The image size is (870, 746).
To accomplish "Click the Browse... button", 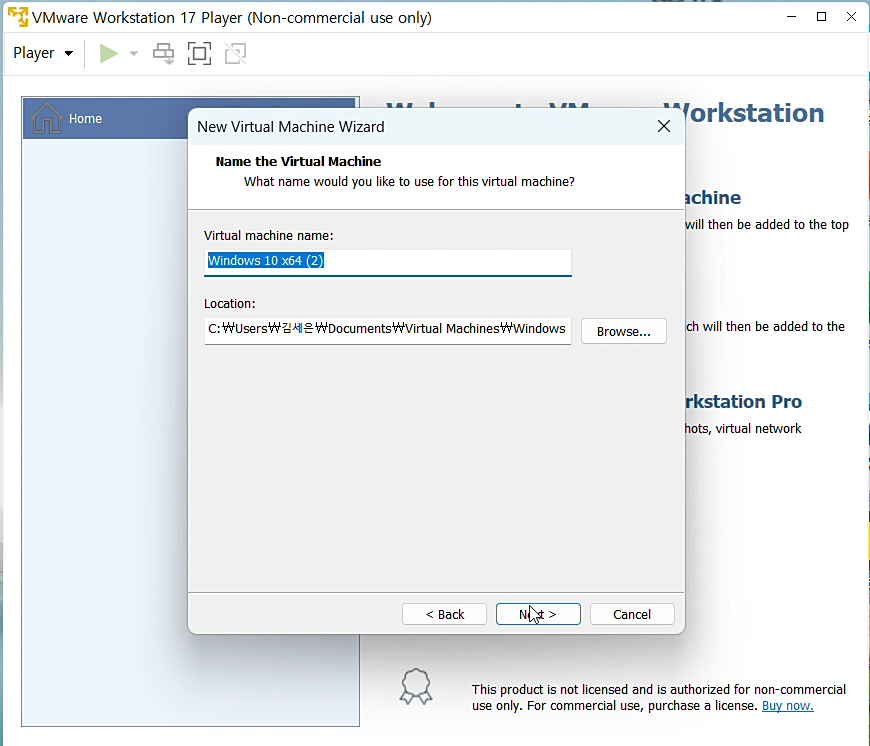I will (624, 331).
